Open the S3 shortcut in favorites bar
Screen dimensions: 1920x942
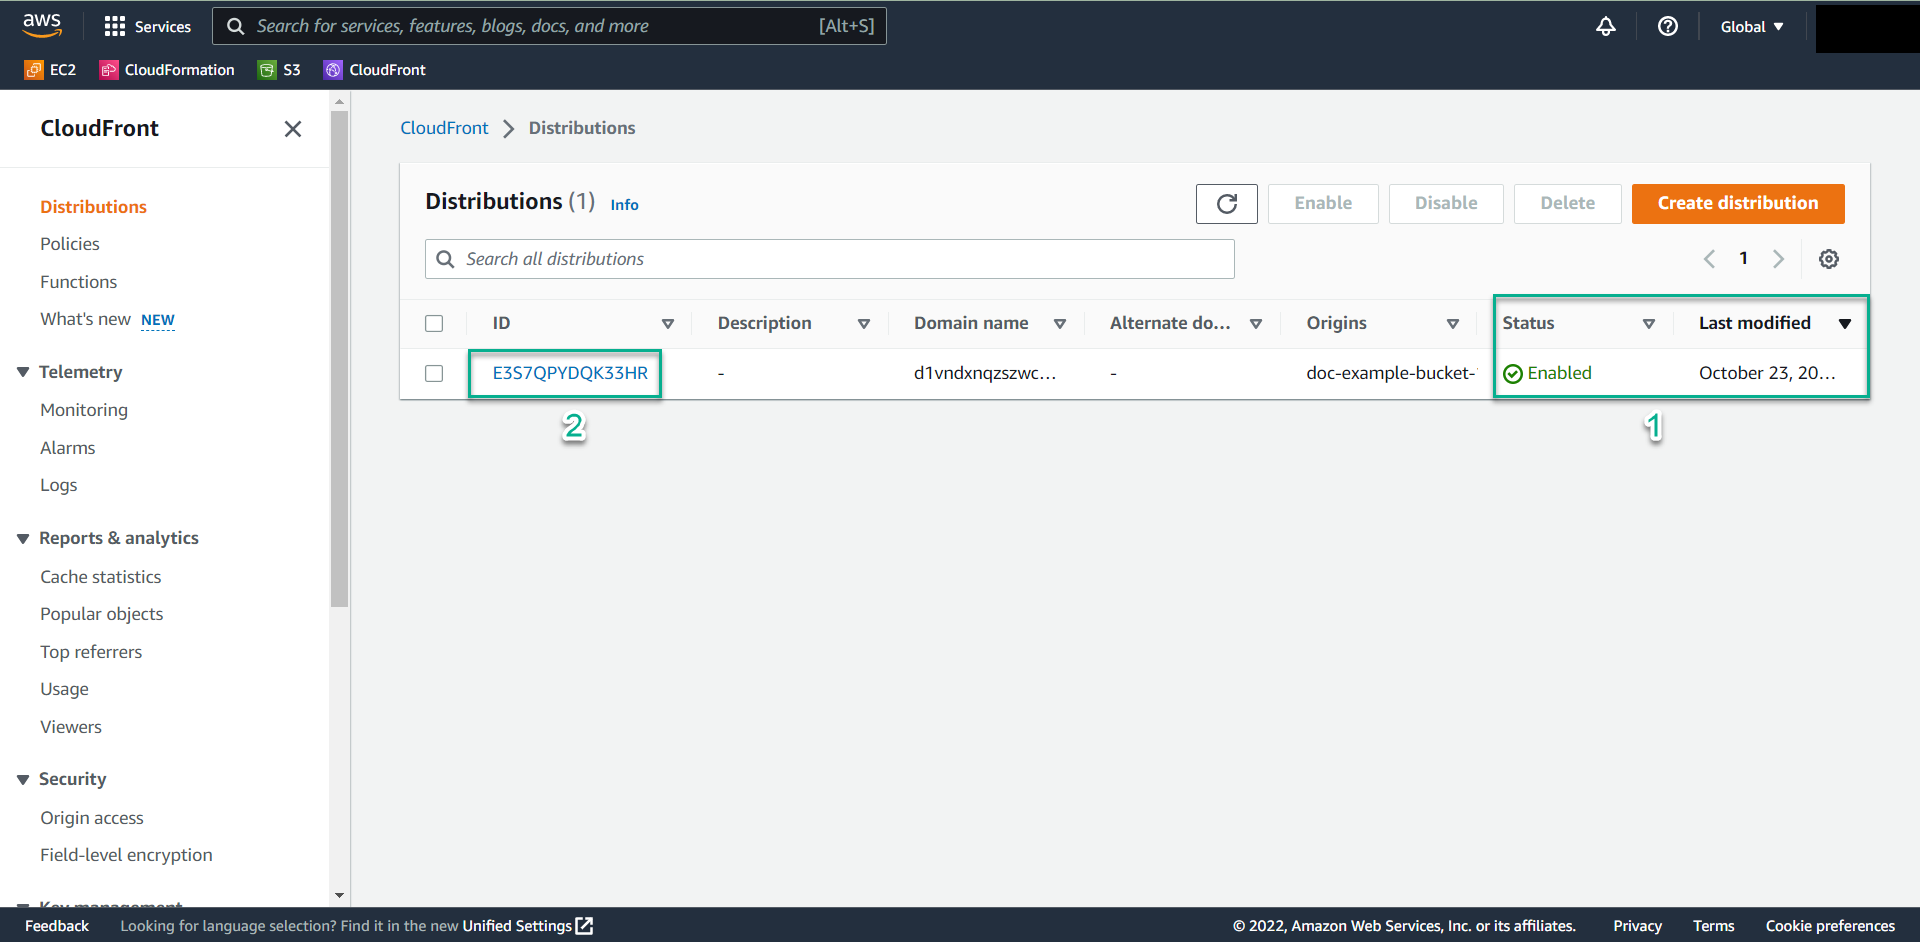pyautogui.click(x=280, y=70)
